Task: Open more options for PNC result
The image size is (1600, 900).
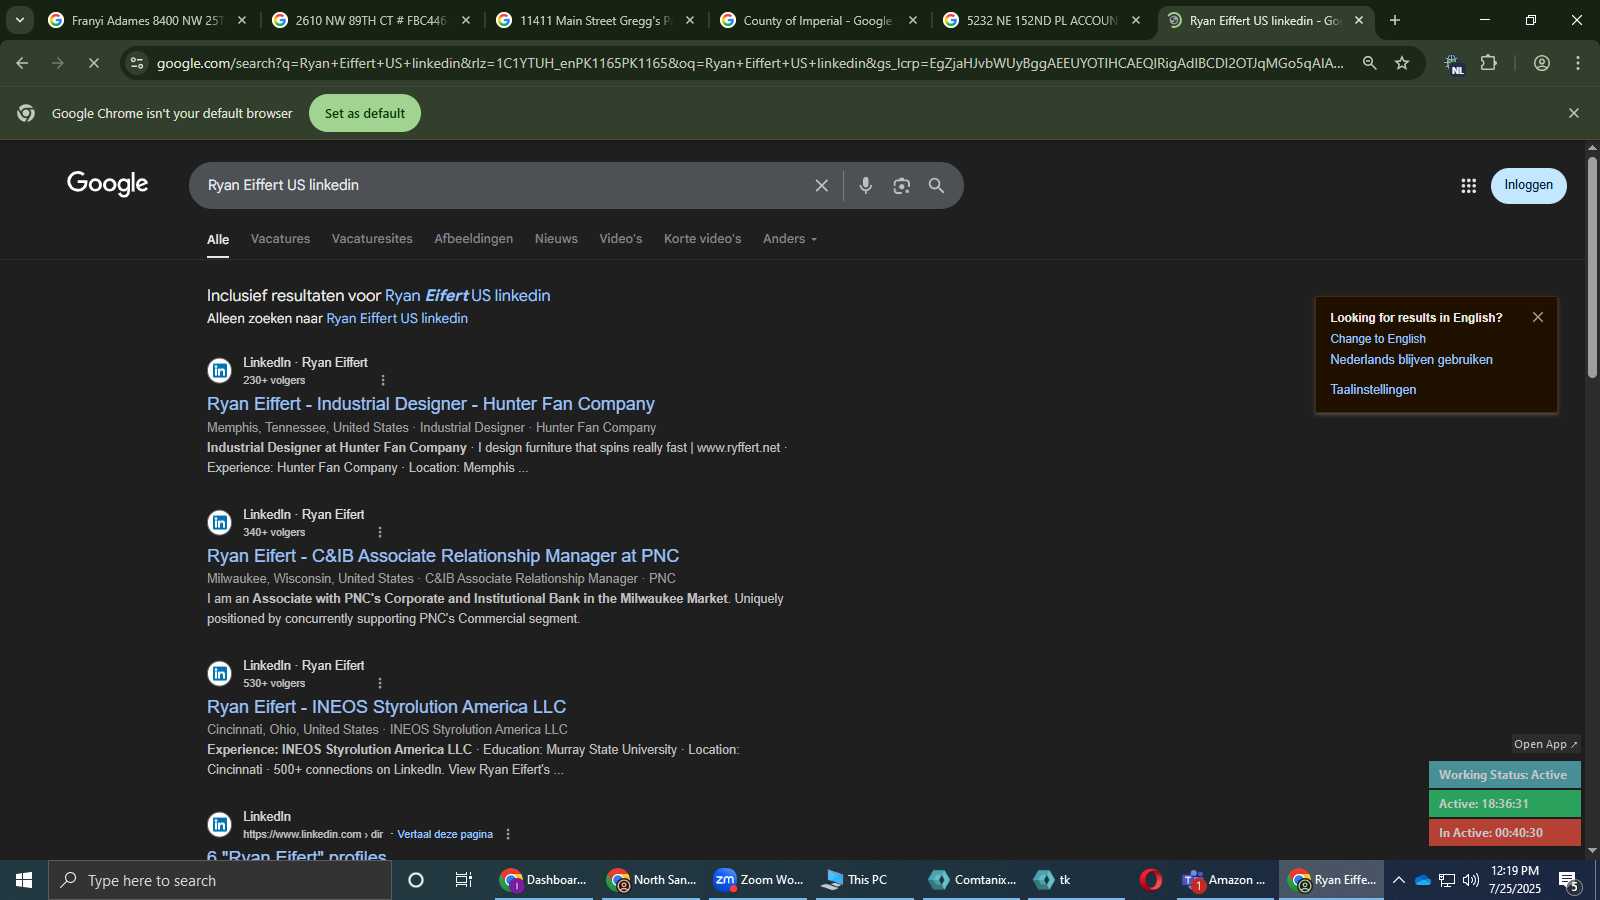Action: pos(380,532)
